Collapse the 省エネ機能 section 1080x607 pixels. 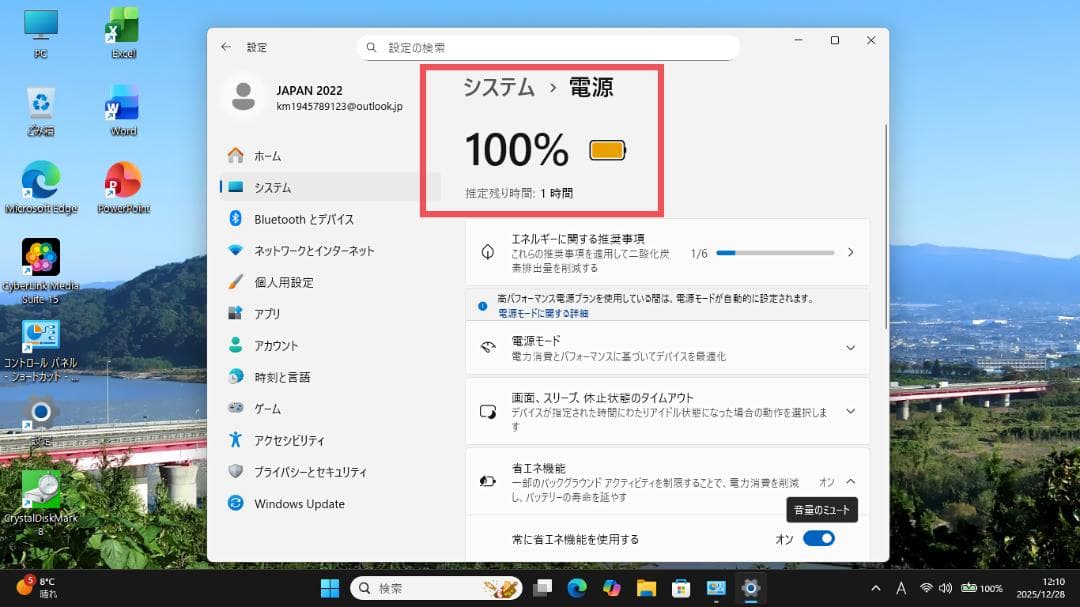click(x=851, y=481)
